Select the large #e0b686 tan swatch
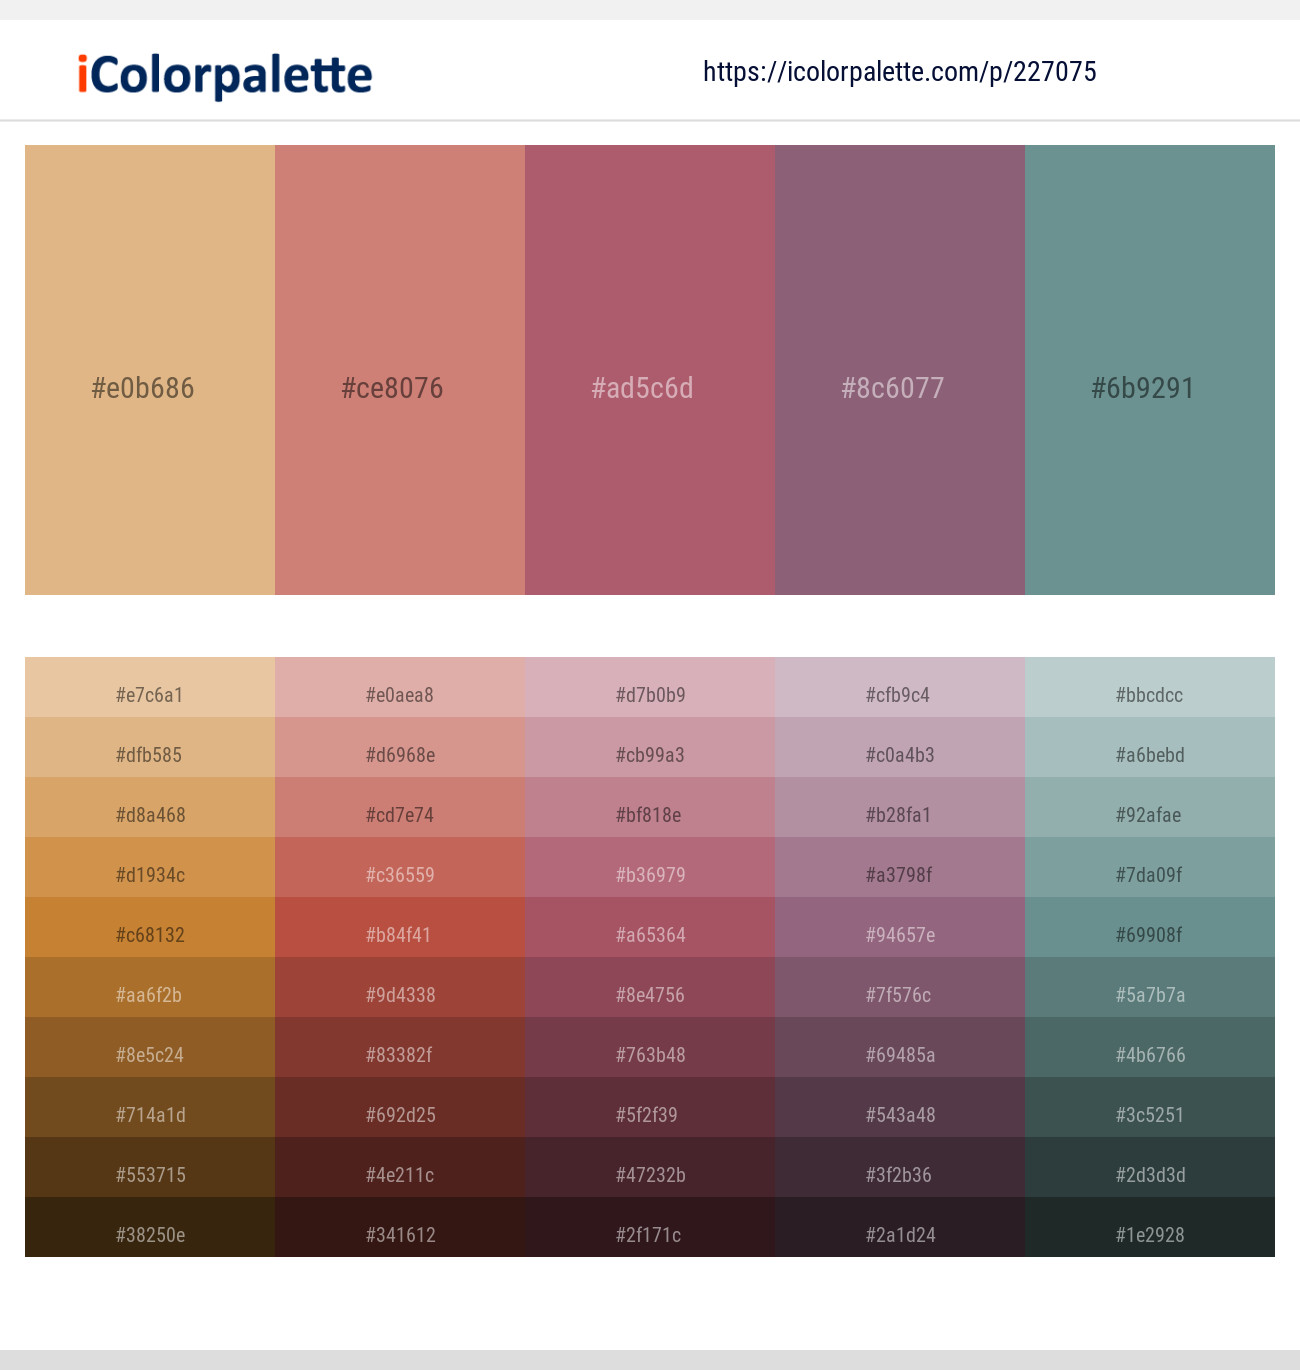The image size is (1300, 1370). pos(150,370)
